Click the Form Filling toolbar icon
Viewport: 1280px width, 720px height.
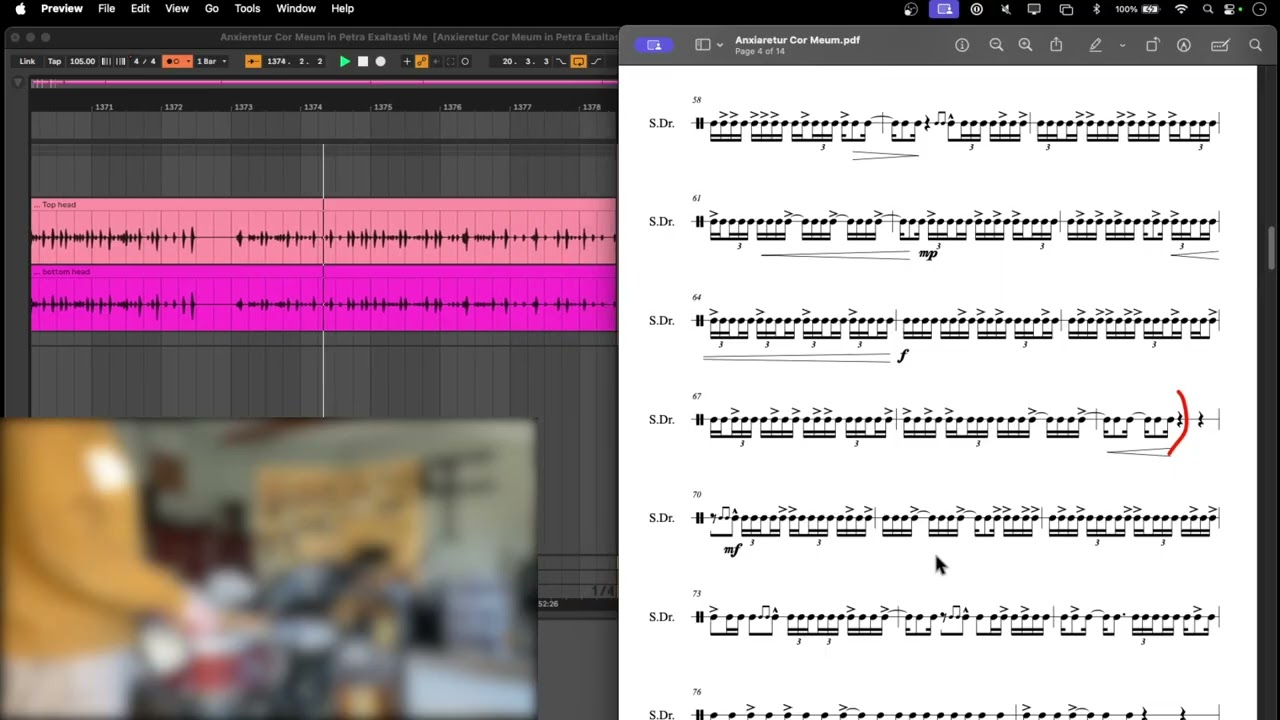(x=1220, y=45)
